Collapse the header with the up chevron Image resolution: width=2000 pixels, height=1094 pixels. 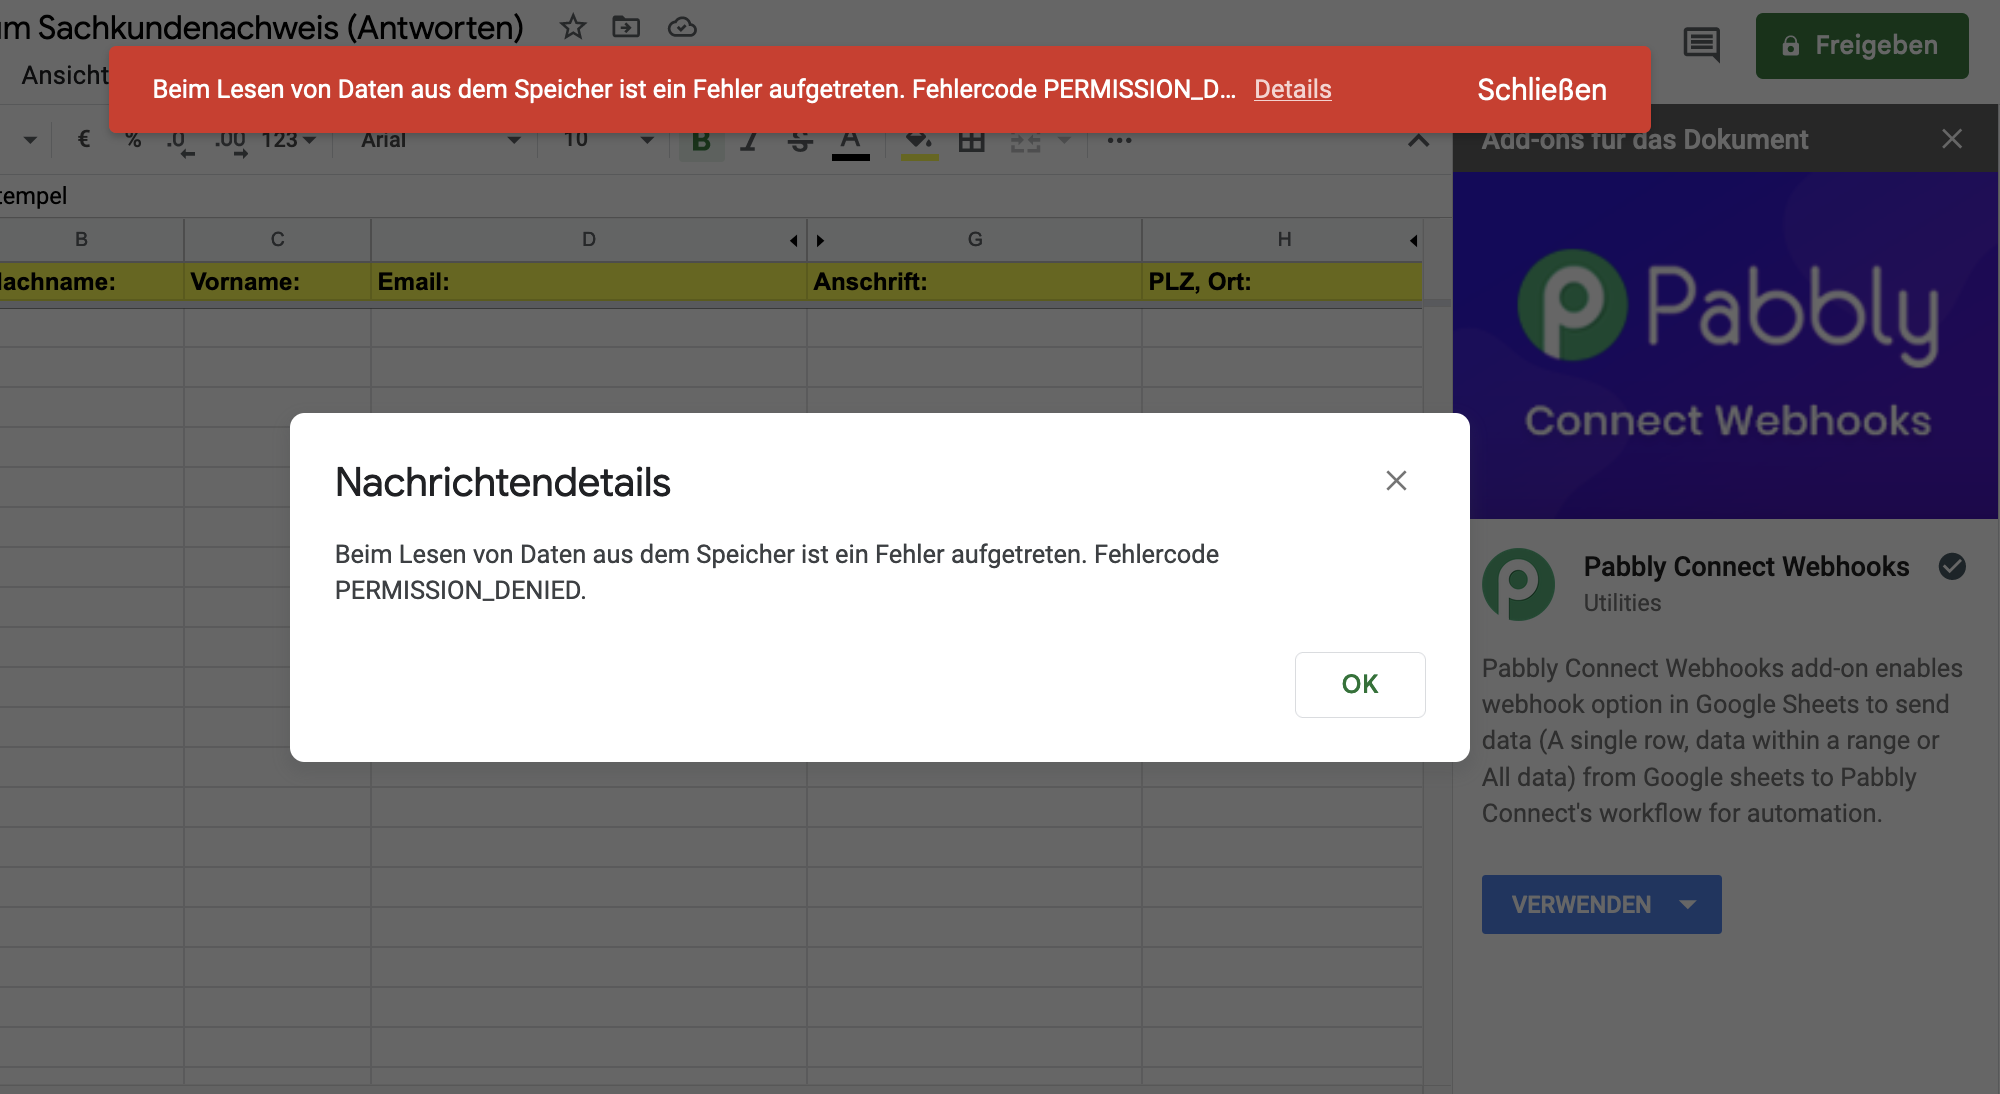1418,140
